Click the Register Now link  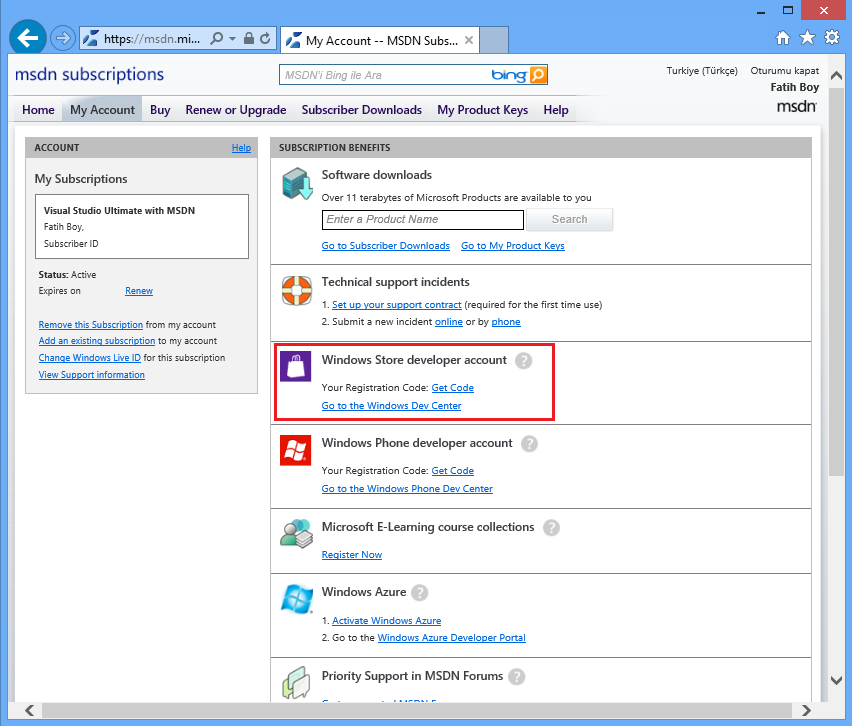click(x=352, y=554)
